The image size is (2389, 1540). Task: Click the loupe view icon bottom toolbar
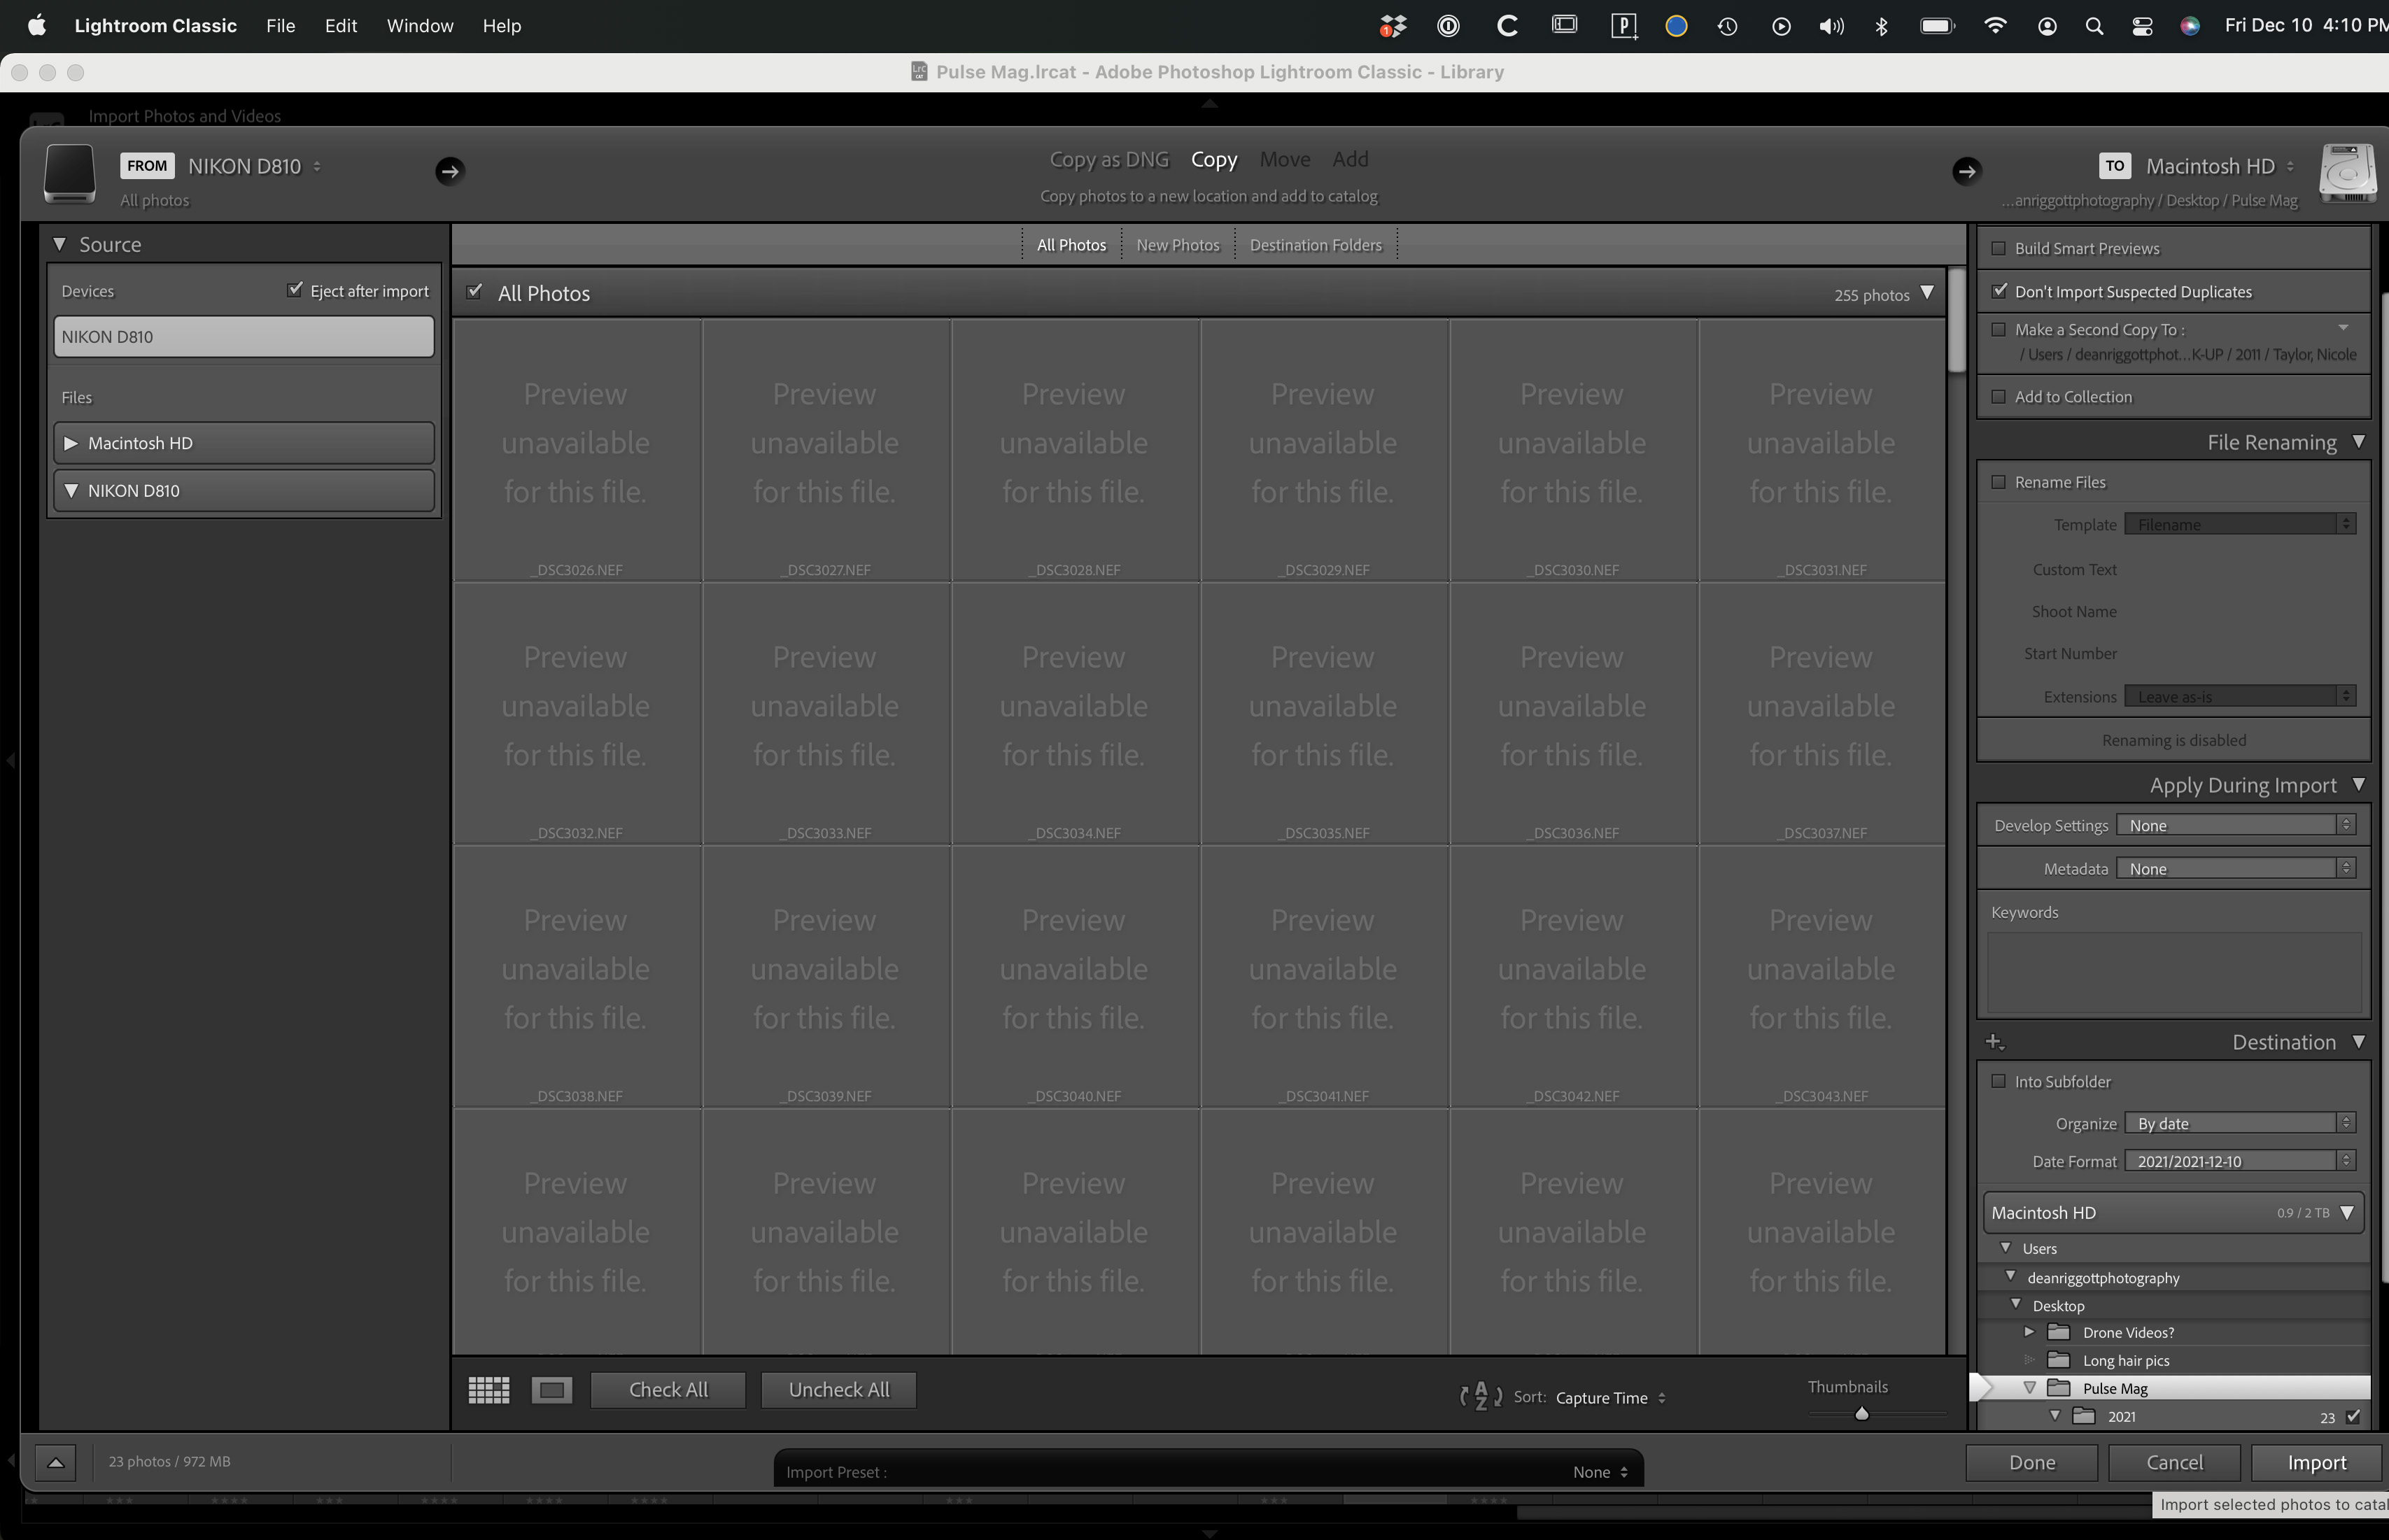coord(550,1389)
